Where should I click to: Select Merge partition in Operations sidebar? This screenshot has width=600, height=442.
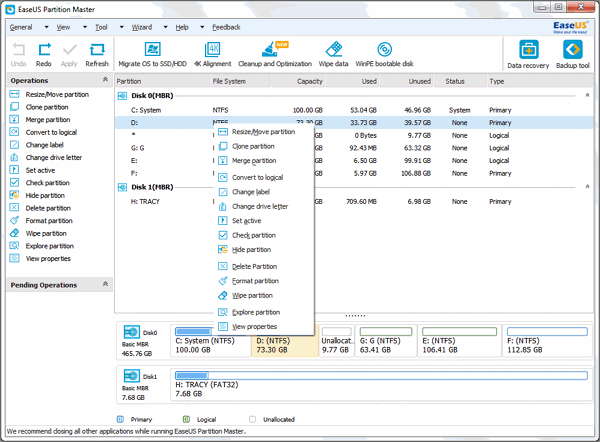point(47,120)
